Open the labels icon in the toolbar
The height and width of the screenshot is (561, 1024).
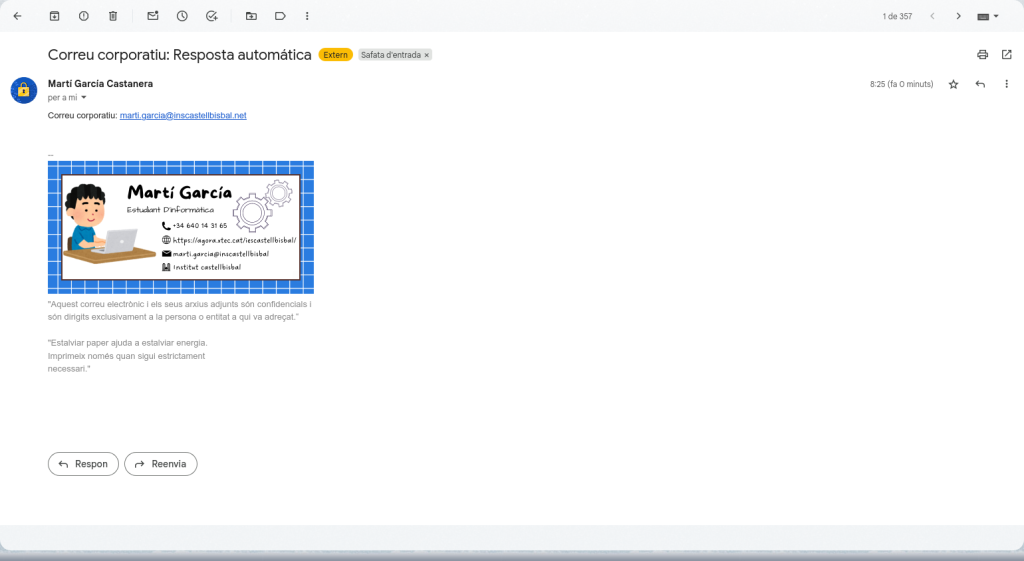click(280, 16)
